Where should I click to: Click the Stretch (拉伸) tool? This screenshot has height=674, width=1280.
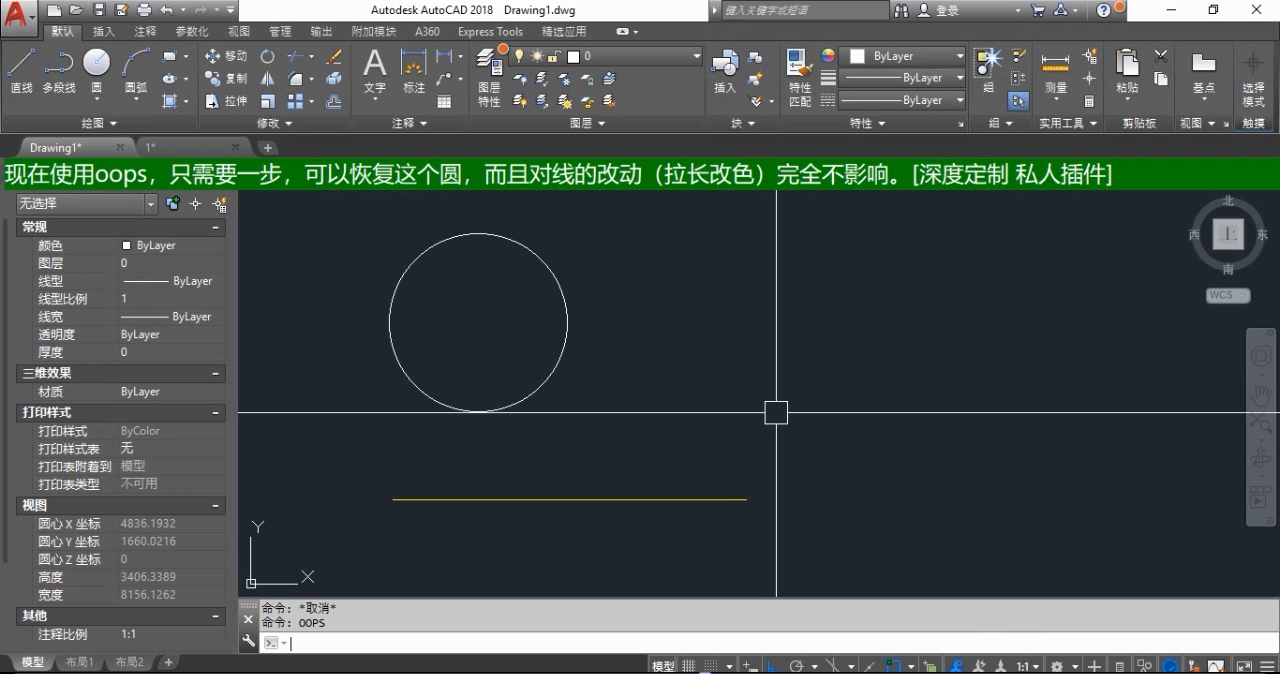click(x=226, y=101)
